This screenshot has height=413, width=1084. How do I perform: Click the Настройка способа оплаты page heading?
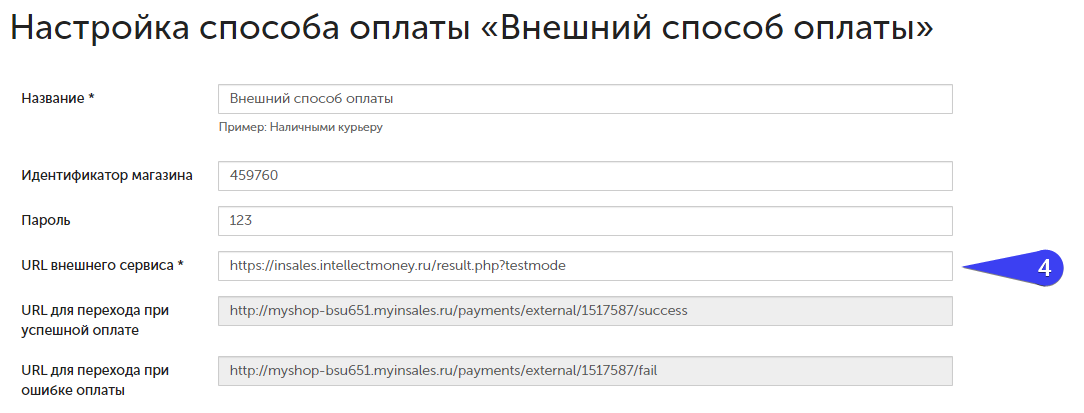472,27
